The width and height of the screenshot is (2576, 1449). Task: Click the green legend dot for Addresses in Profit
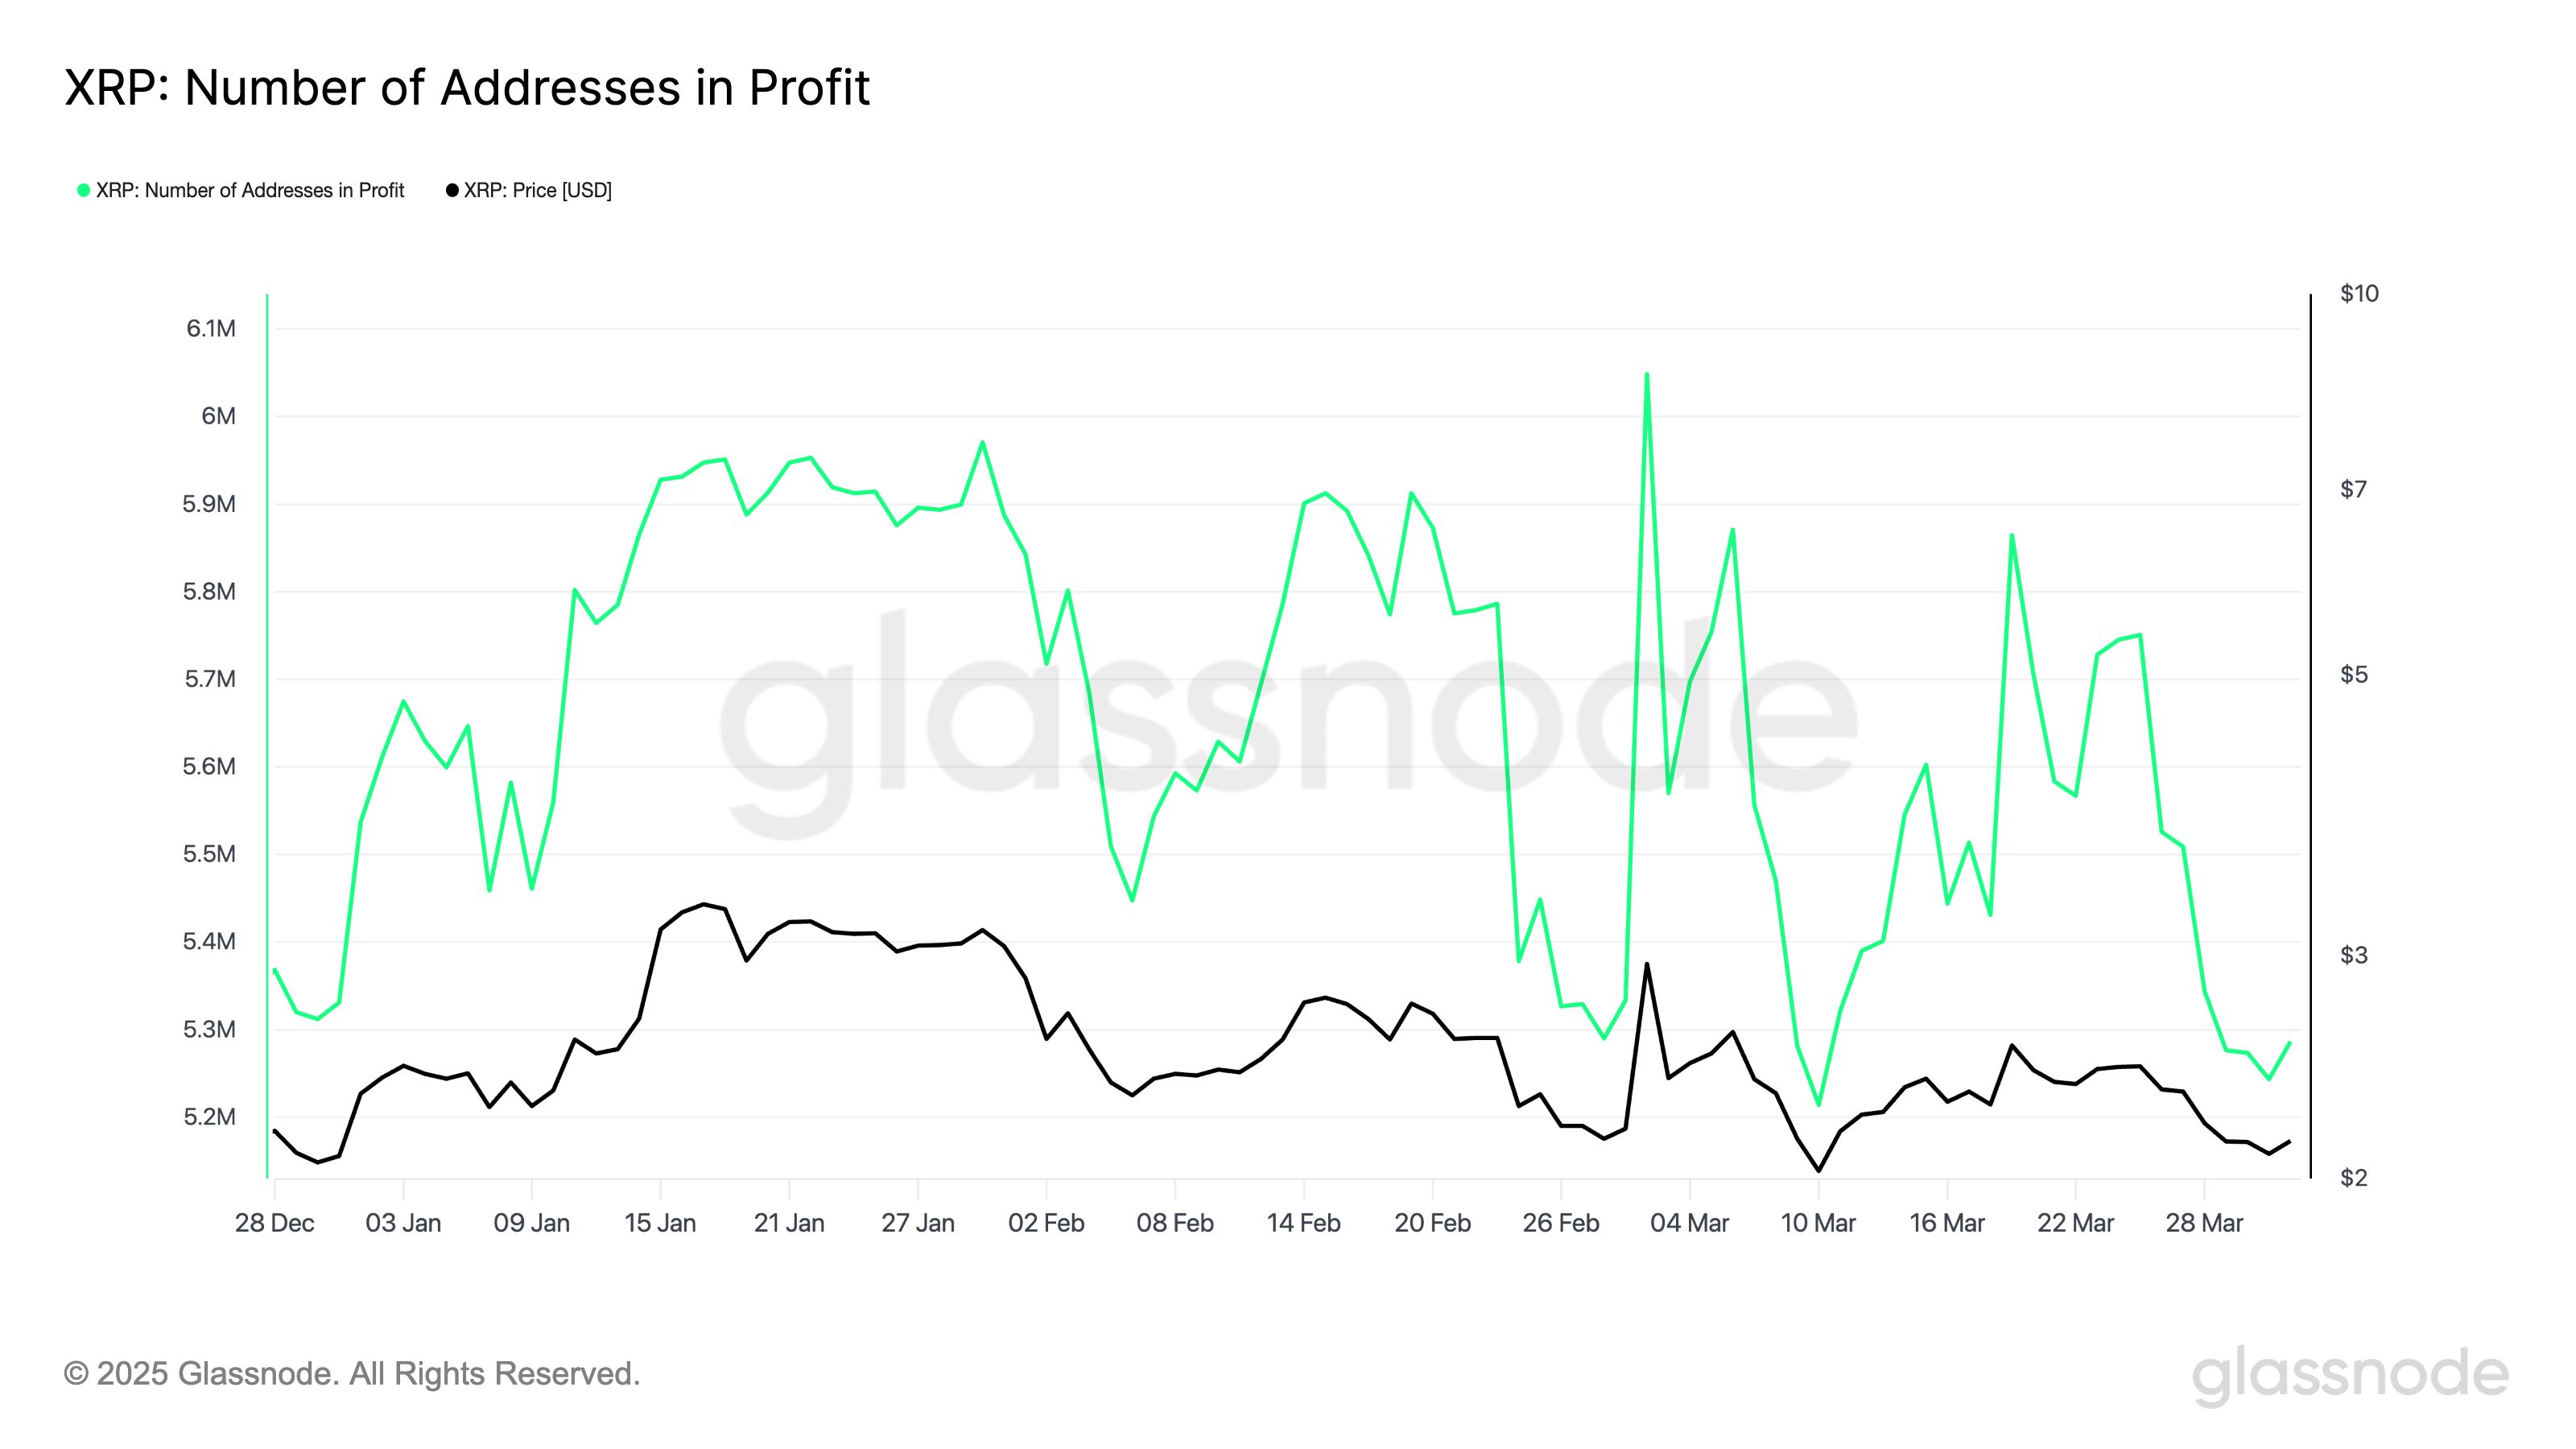[x=84, y=190]
